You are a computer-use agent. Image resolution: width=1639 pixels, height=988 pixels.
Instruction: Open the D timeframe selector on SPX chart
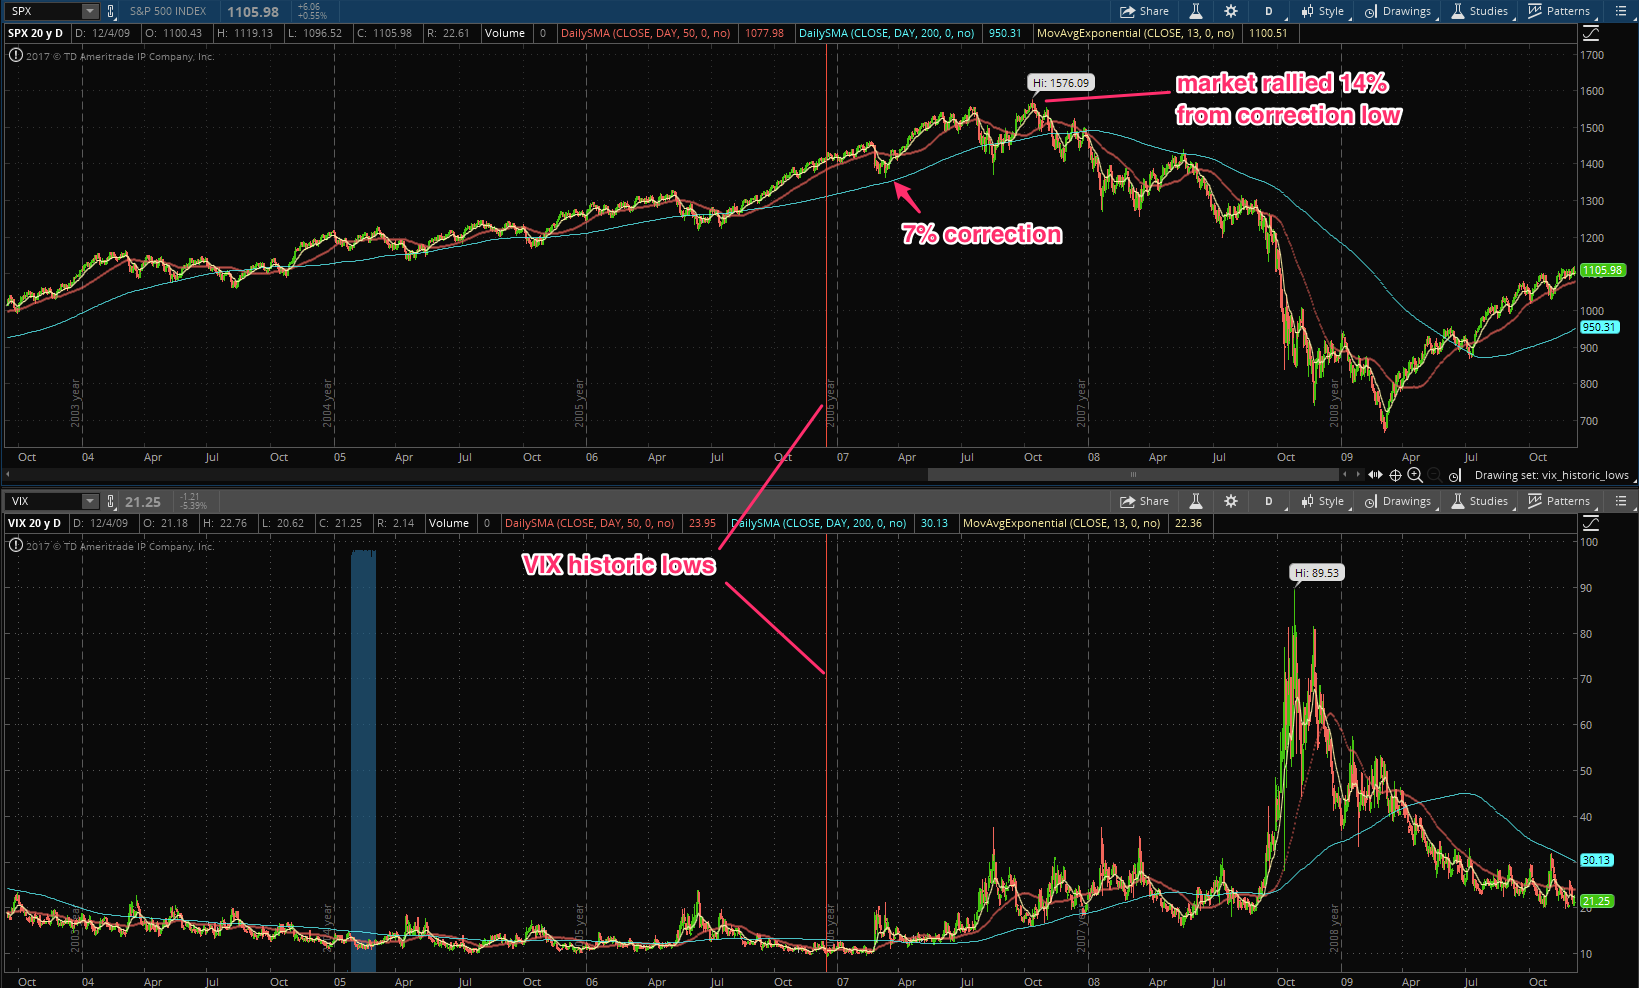click(x=1268, y=11)
